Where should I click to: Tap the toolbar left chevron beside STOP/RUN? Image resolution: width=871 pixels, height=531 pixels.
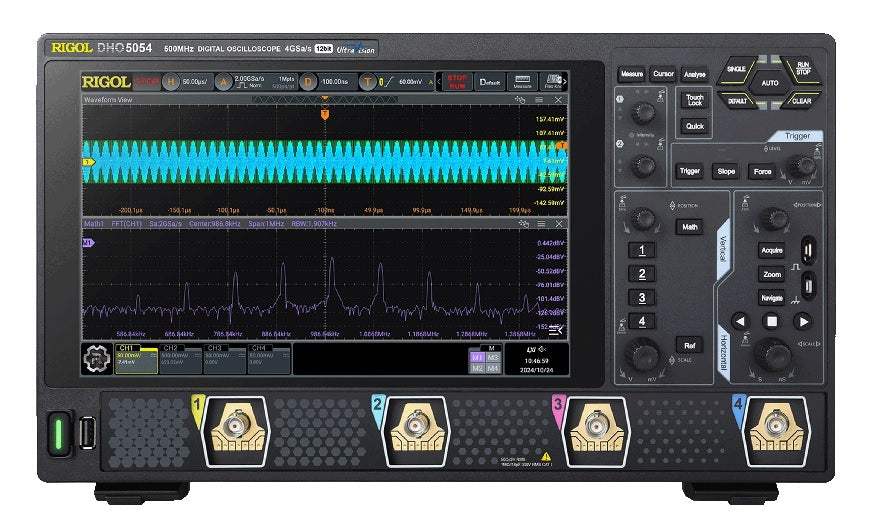click(438, 82)
